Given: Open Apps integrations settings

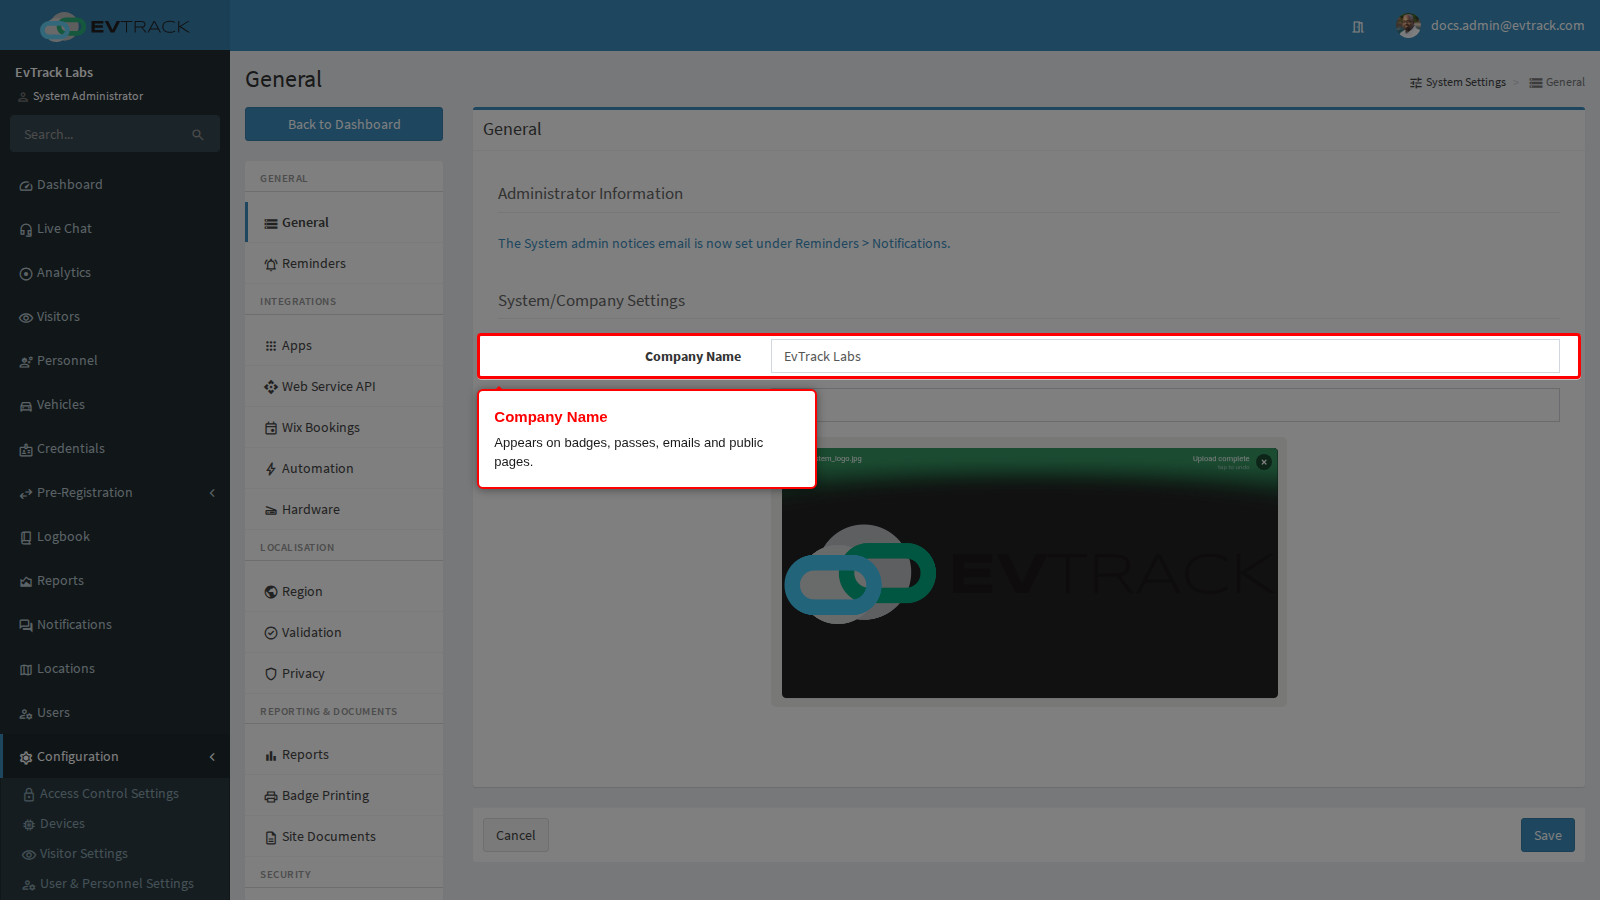Looking at the screenshot, I should [x=344, y=346].
